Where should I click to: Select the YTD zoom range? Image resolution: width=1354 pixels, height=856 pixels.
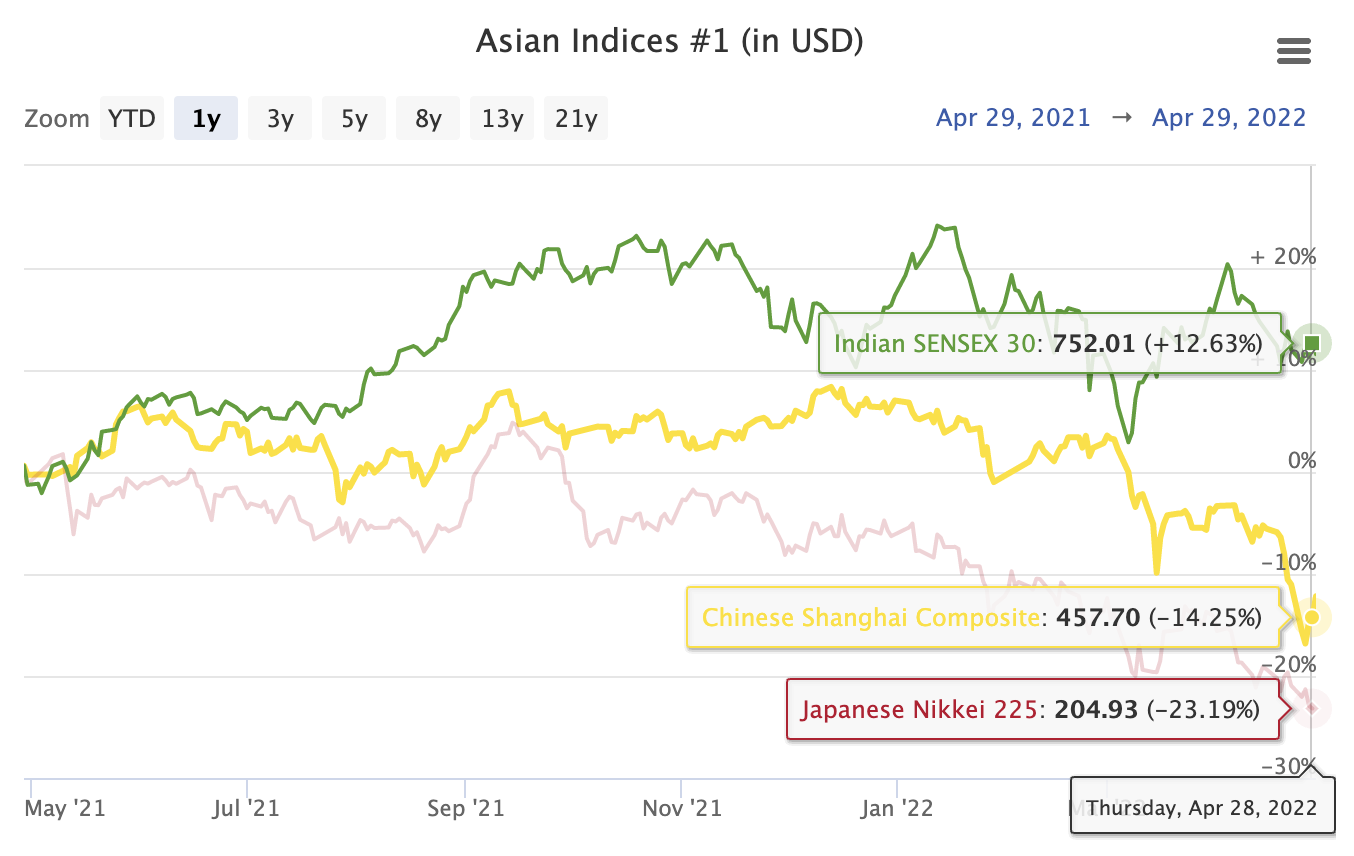tap(132, 119)
